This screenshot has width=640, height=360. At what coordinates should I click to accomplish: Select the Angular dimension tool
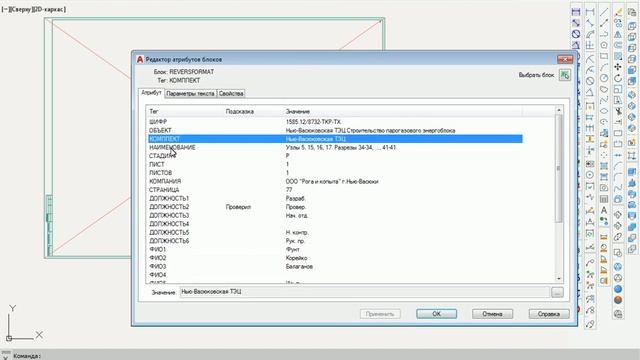click(590, 93)
